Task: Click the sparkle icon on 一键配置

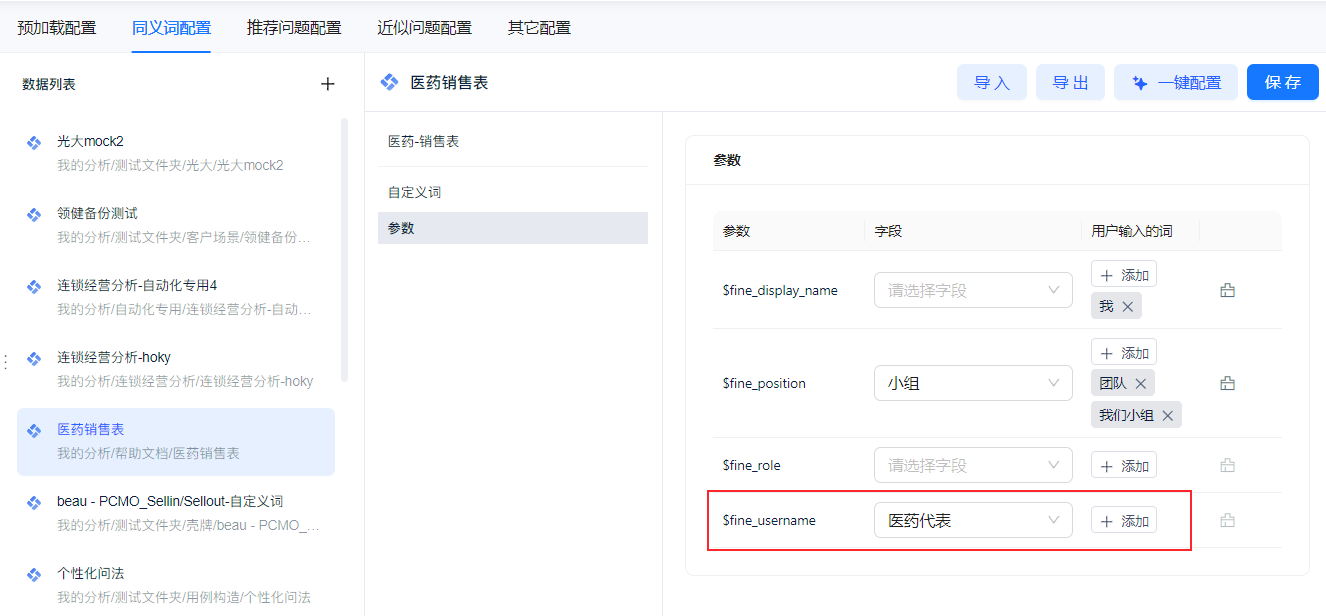Action: coord(1139,83)
